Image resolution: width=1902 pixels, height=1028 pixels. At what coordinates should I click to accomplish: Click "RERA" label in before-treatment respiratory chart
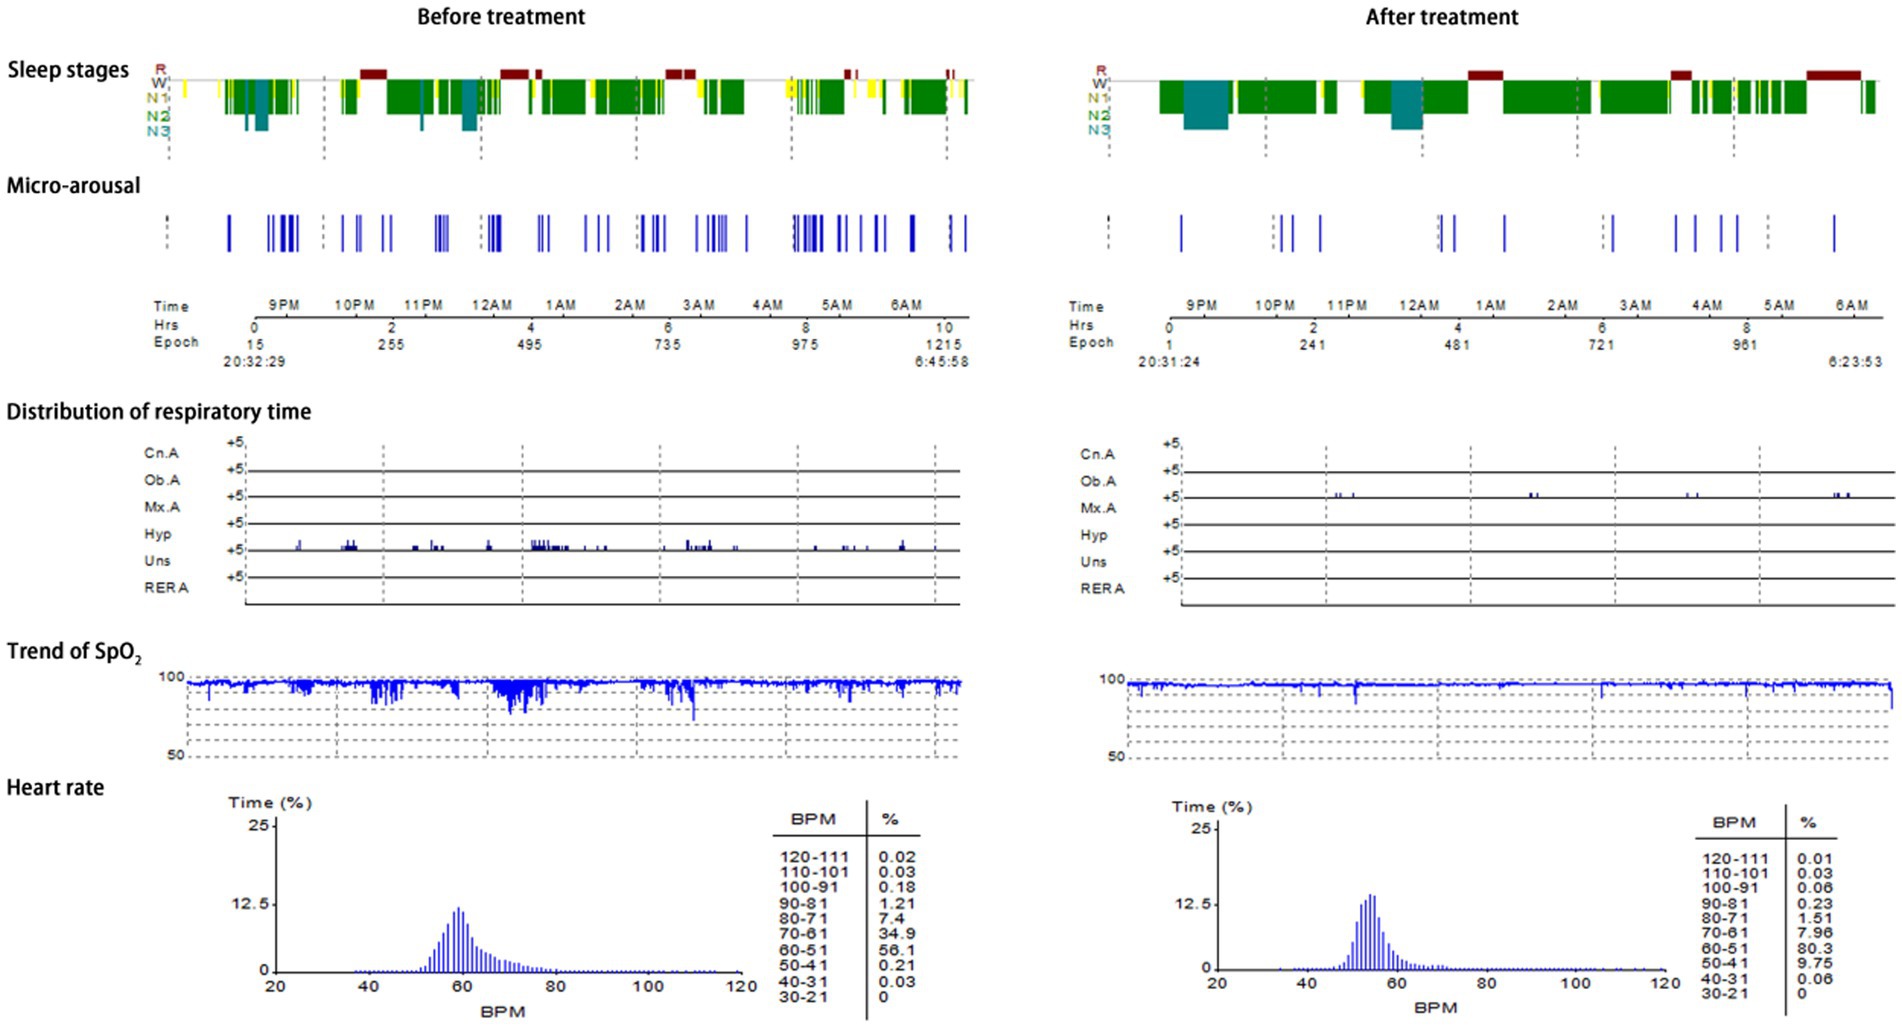[x=166, y=587]
